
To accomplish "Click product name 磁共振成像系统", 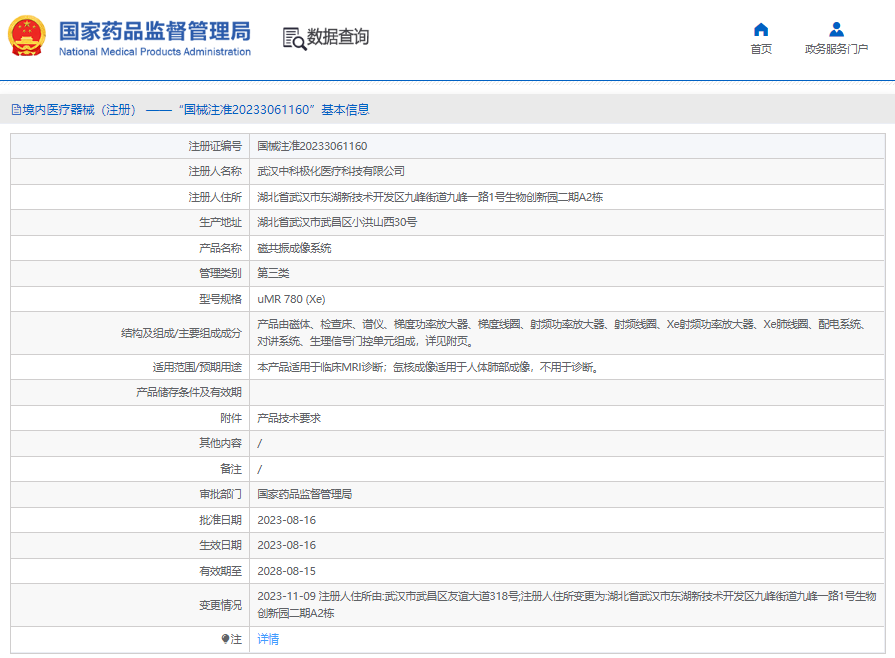I will click(294, 248).
